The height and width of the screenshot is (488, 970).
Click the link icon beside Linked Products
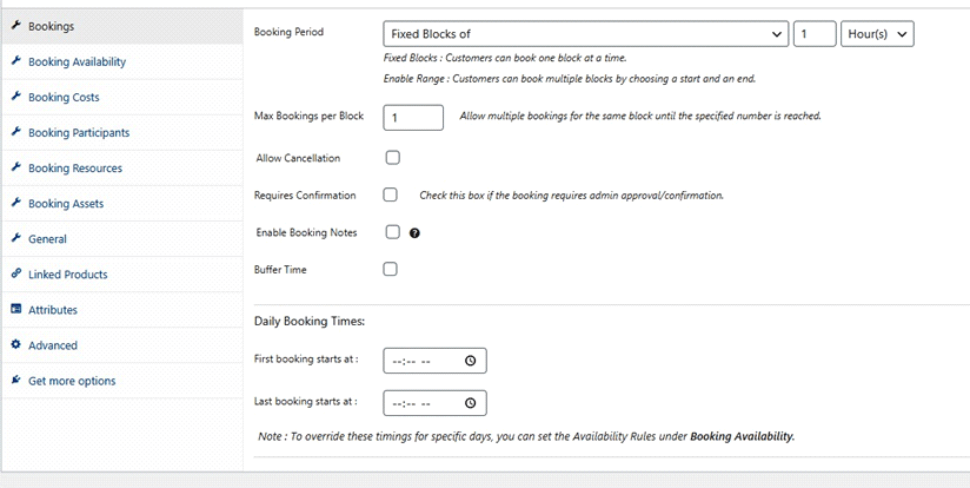(x=16, y=274)
